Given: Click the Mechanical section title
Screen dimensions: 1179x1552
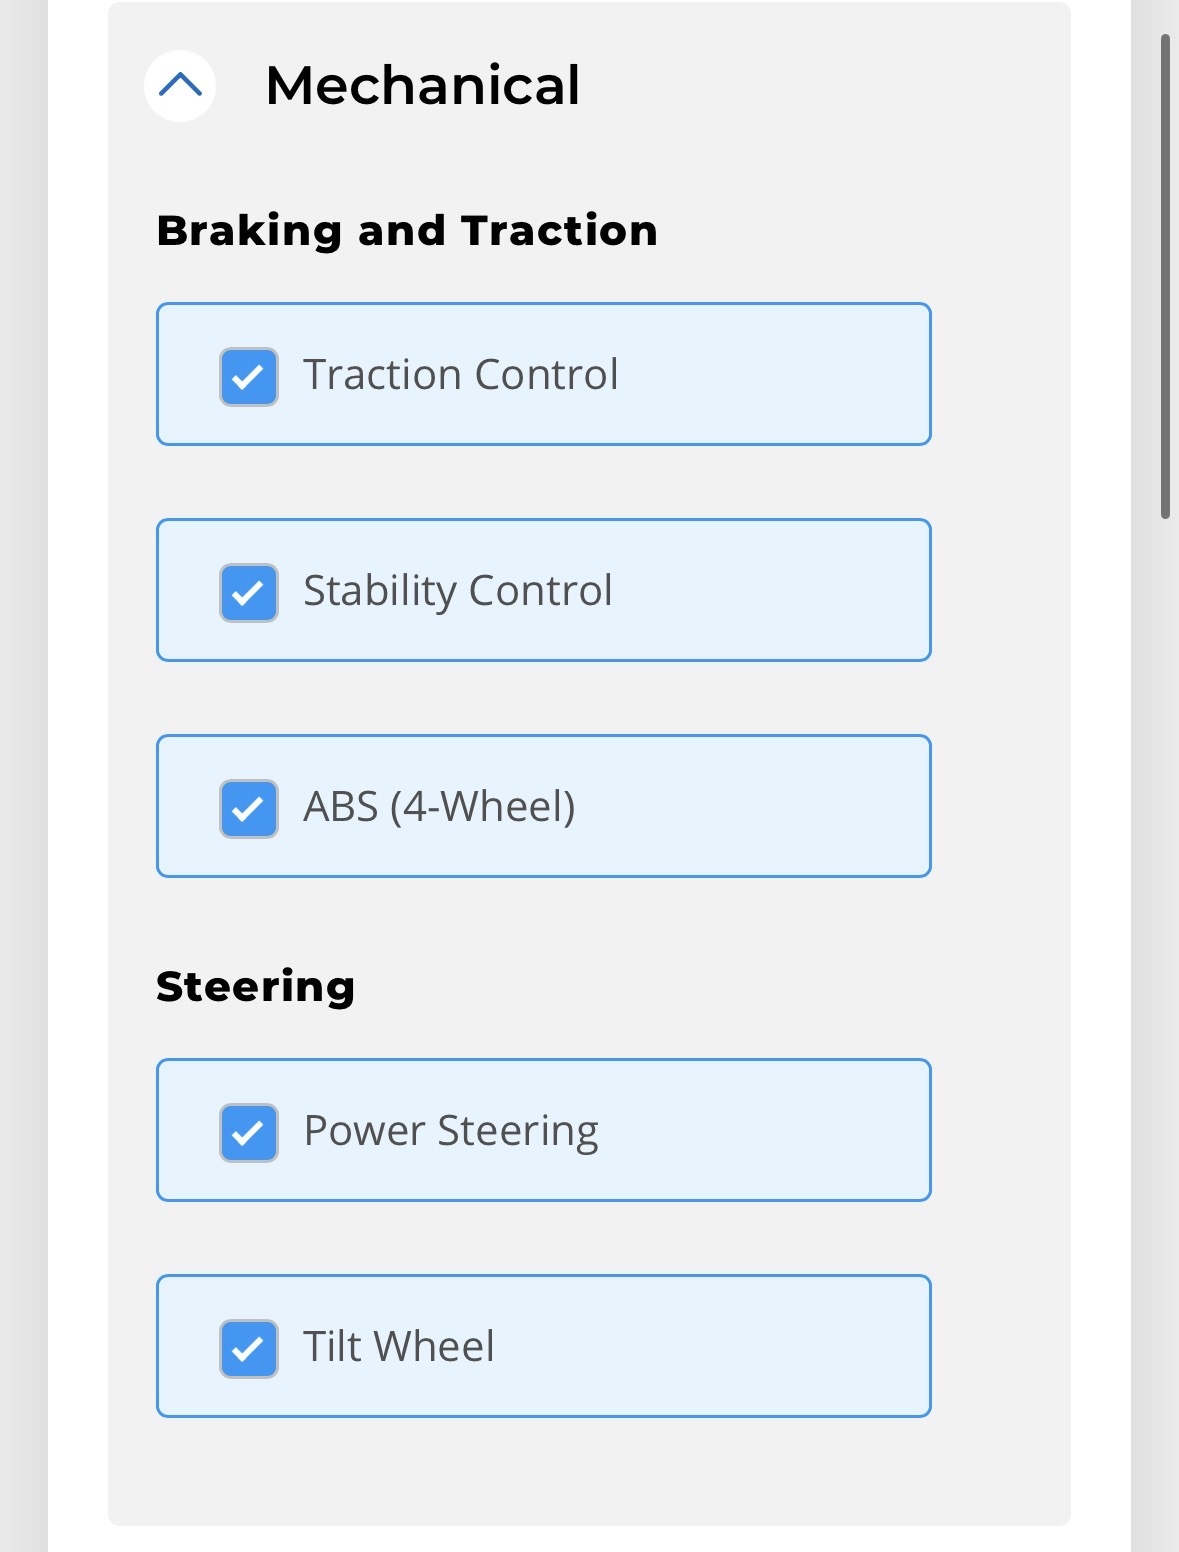Looking at the screenshot, I should 422,85.
